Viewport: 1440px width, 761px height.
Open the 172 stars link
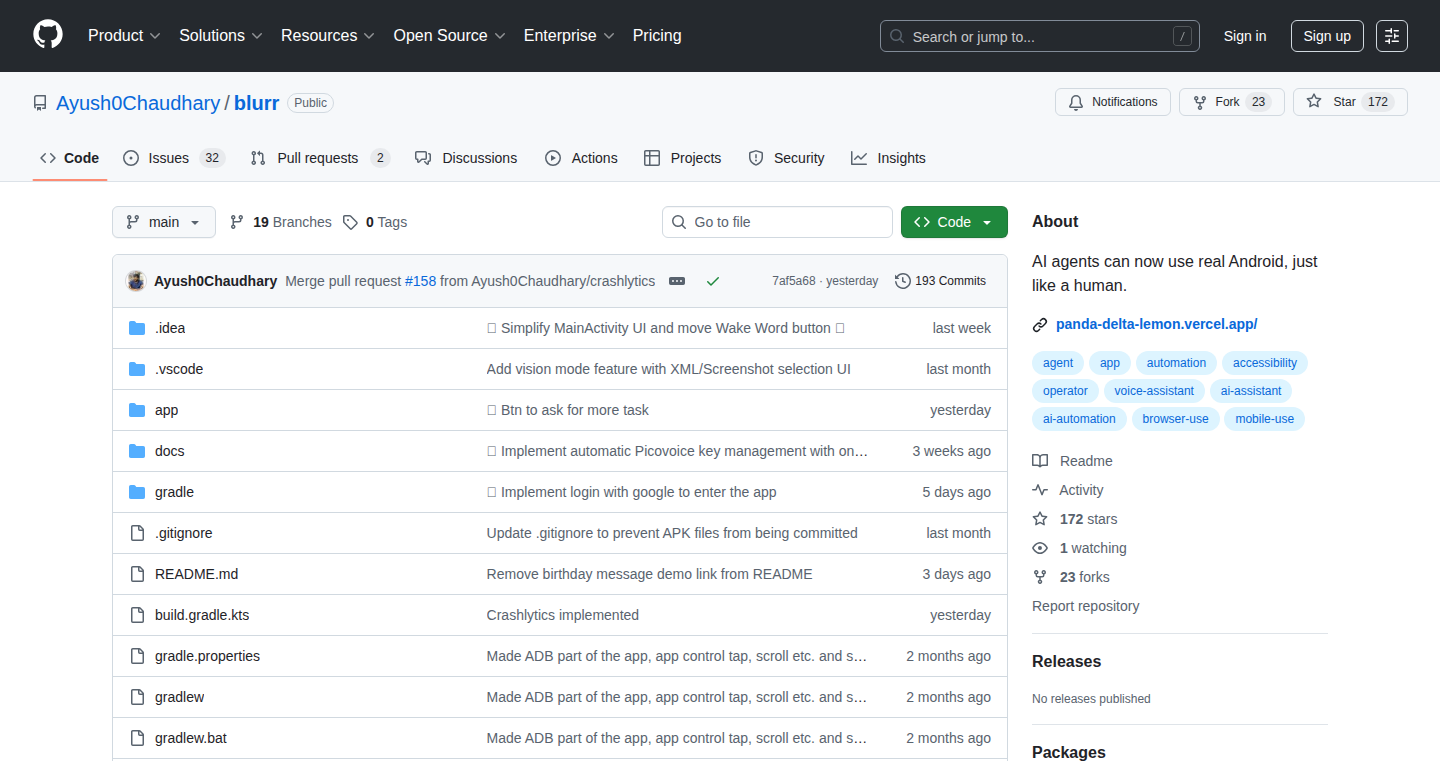pos(1089,519)
